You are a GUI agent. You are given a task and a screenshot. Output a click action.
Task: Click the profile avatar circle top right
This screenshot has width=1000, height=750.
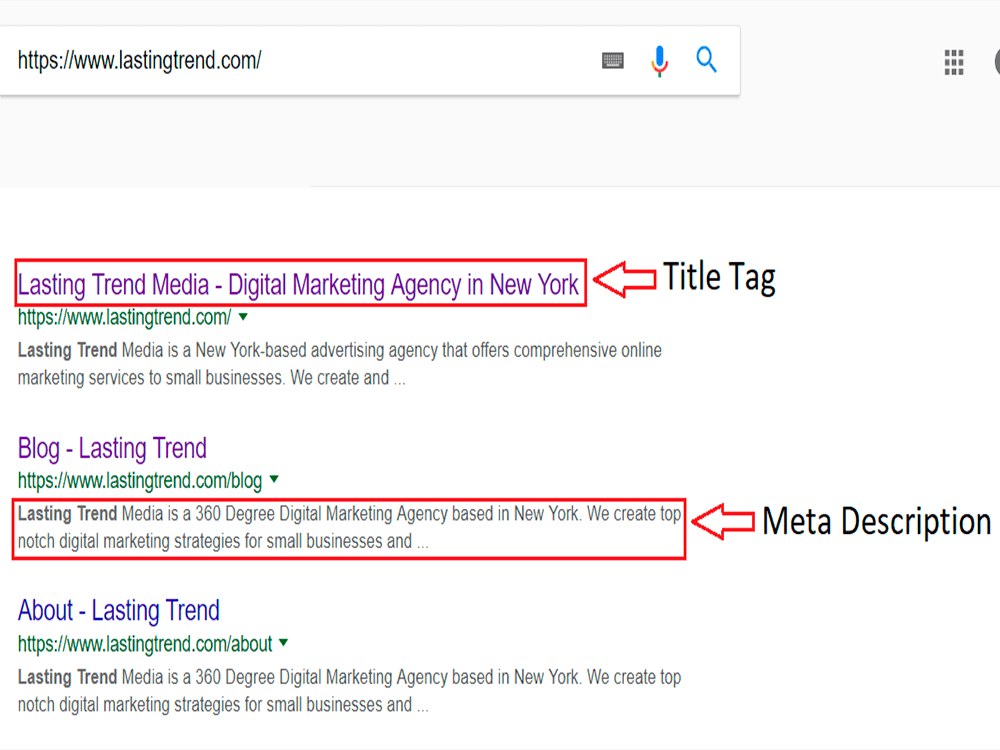(996, 62)
